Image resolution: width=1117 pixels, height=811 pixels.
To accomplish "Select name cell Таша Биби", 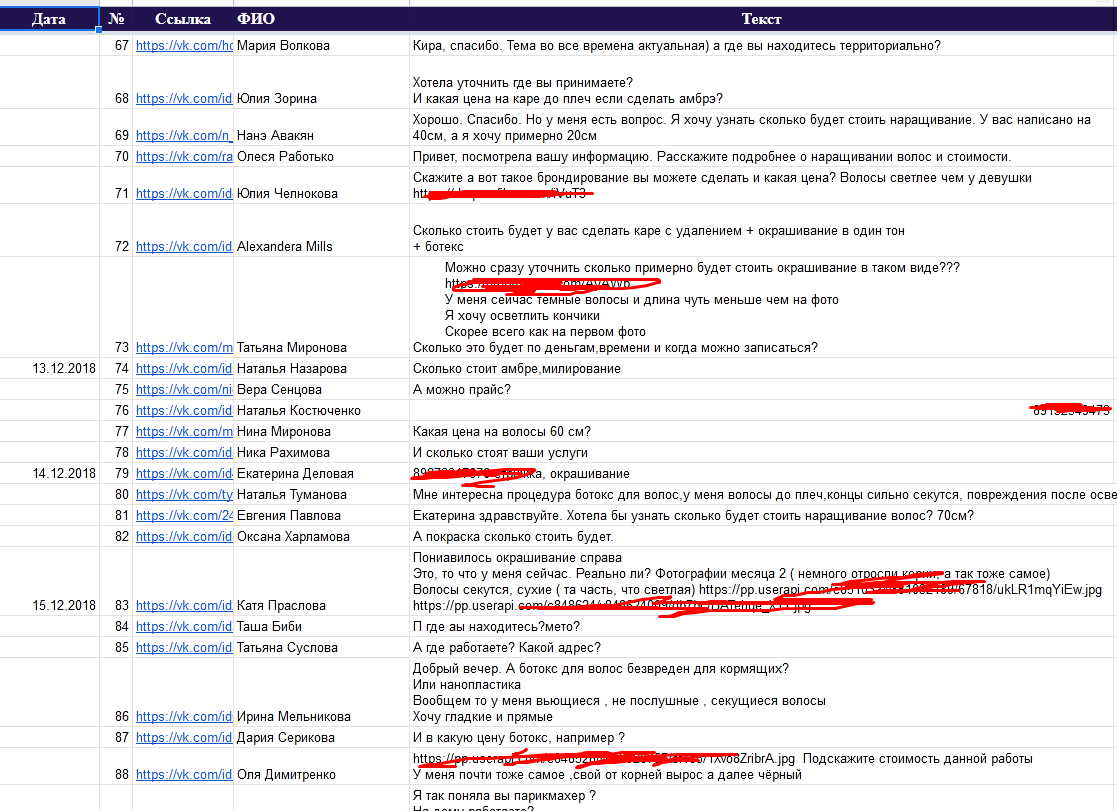I will (321, 626).
